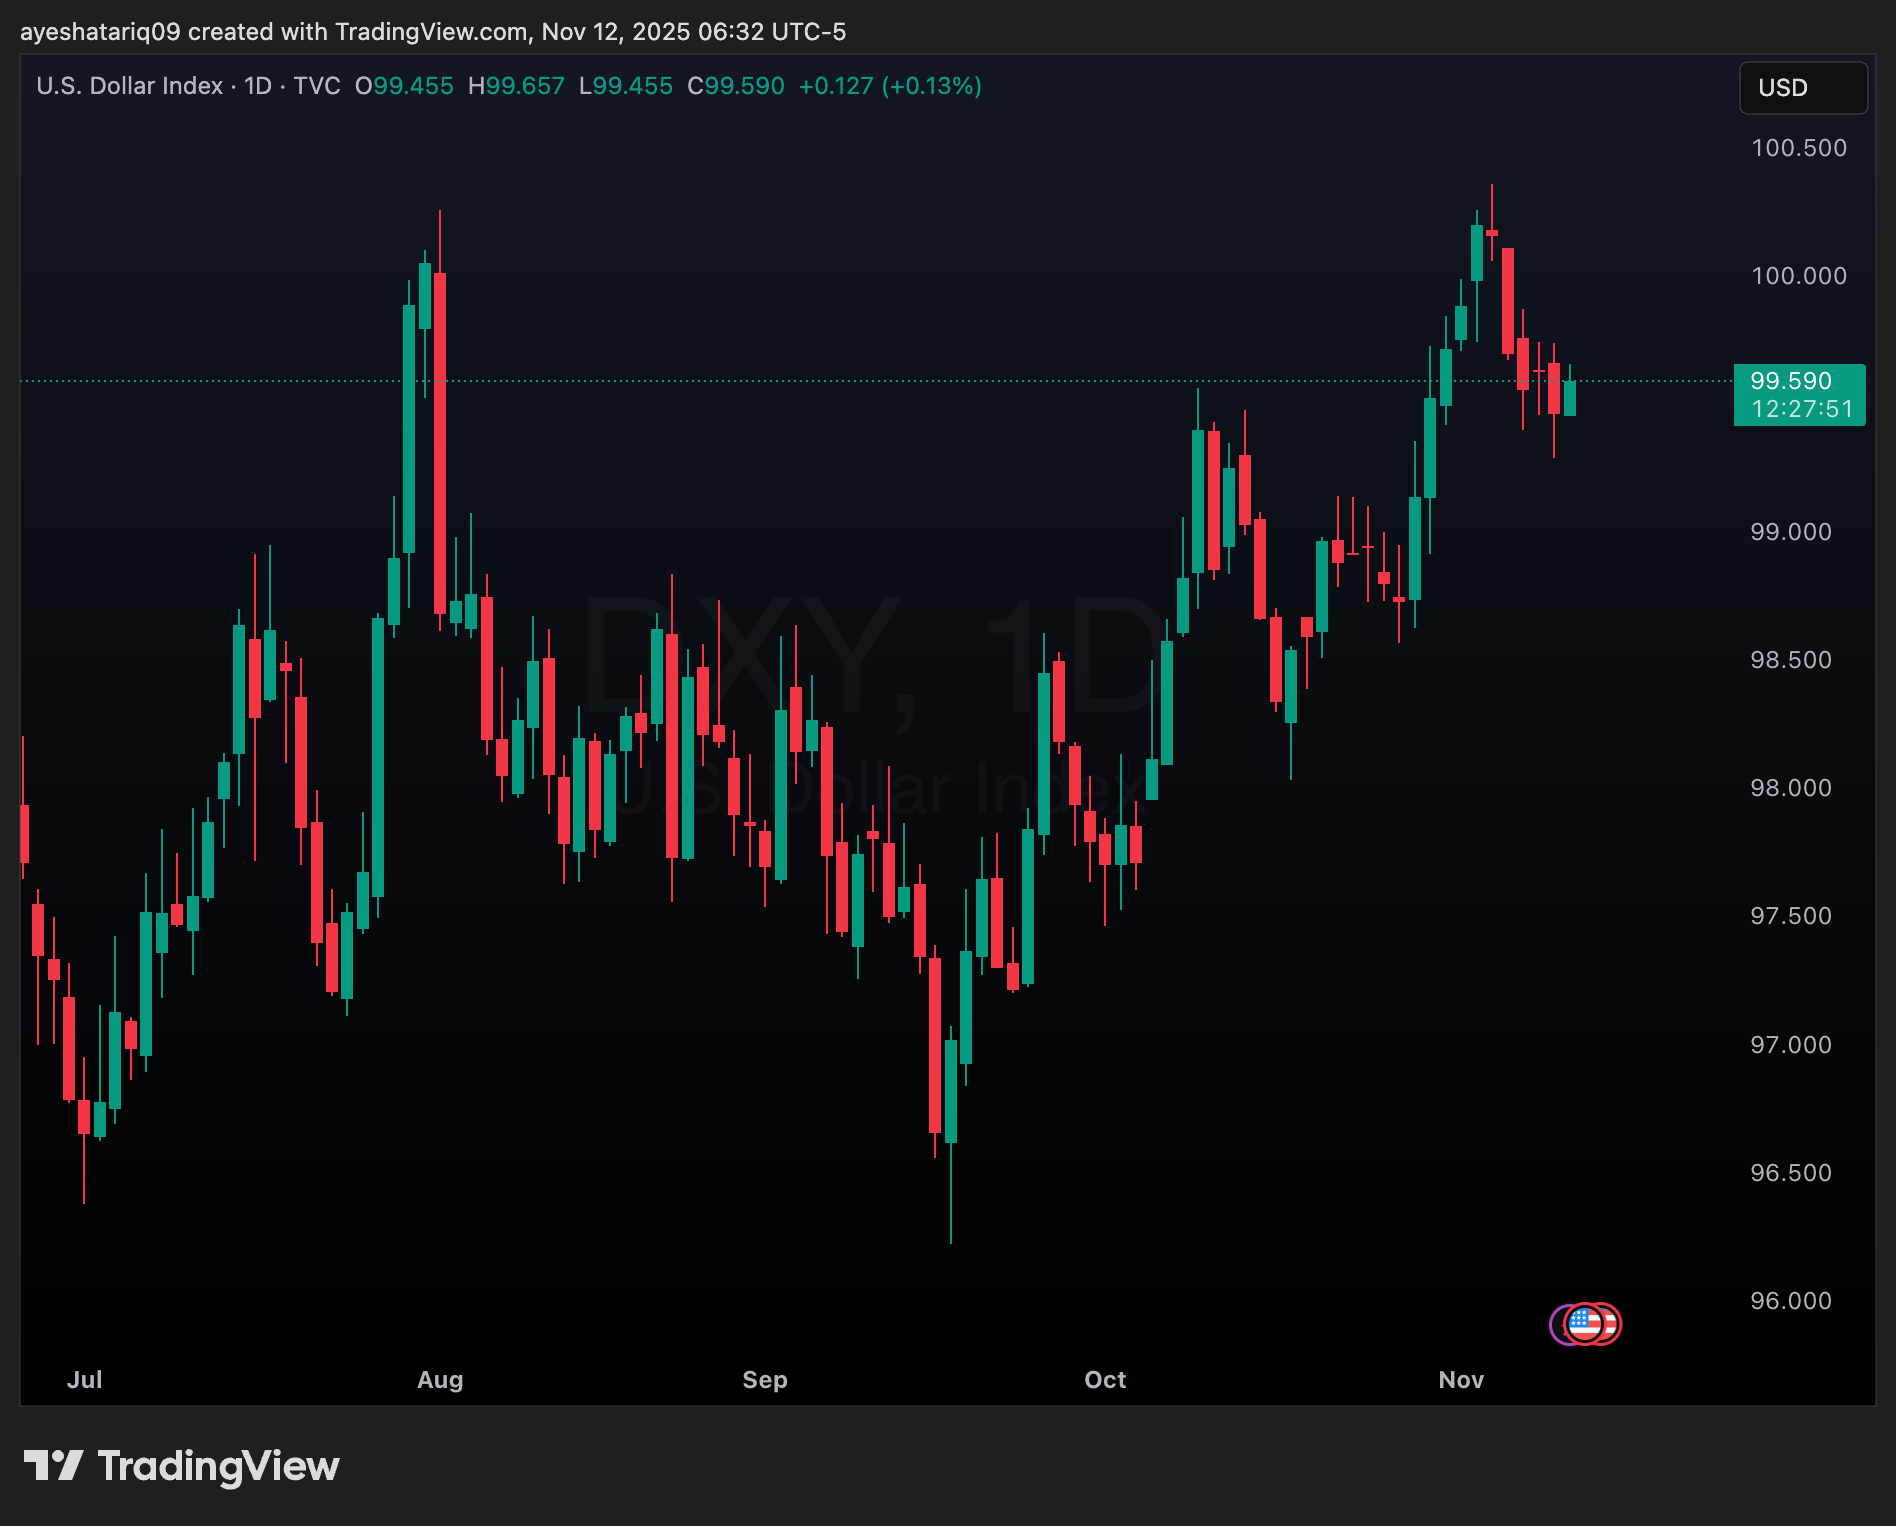Click the 99.000 price axis label

tap(1791, 532)
